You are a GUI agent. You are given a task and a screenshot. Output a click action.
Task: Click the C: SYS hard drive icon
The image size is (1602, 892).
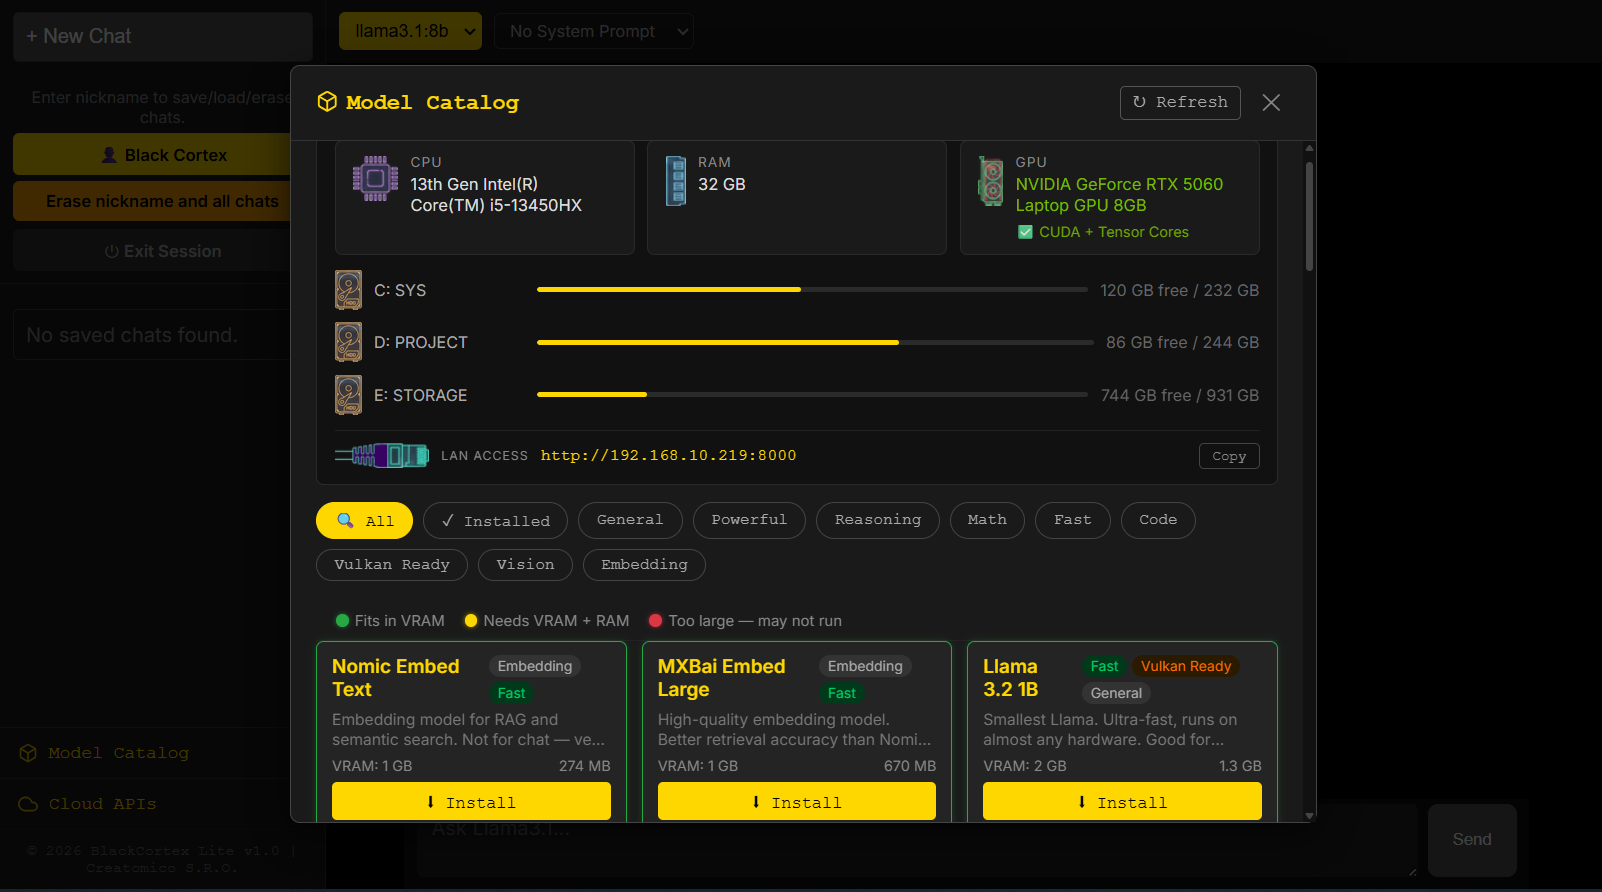(348, 290)
